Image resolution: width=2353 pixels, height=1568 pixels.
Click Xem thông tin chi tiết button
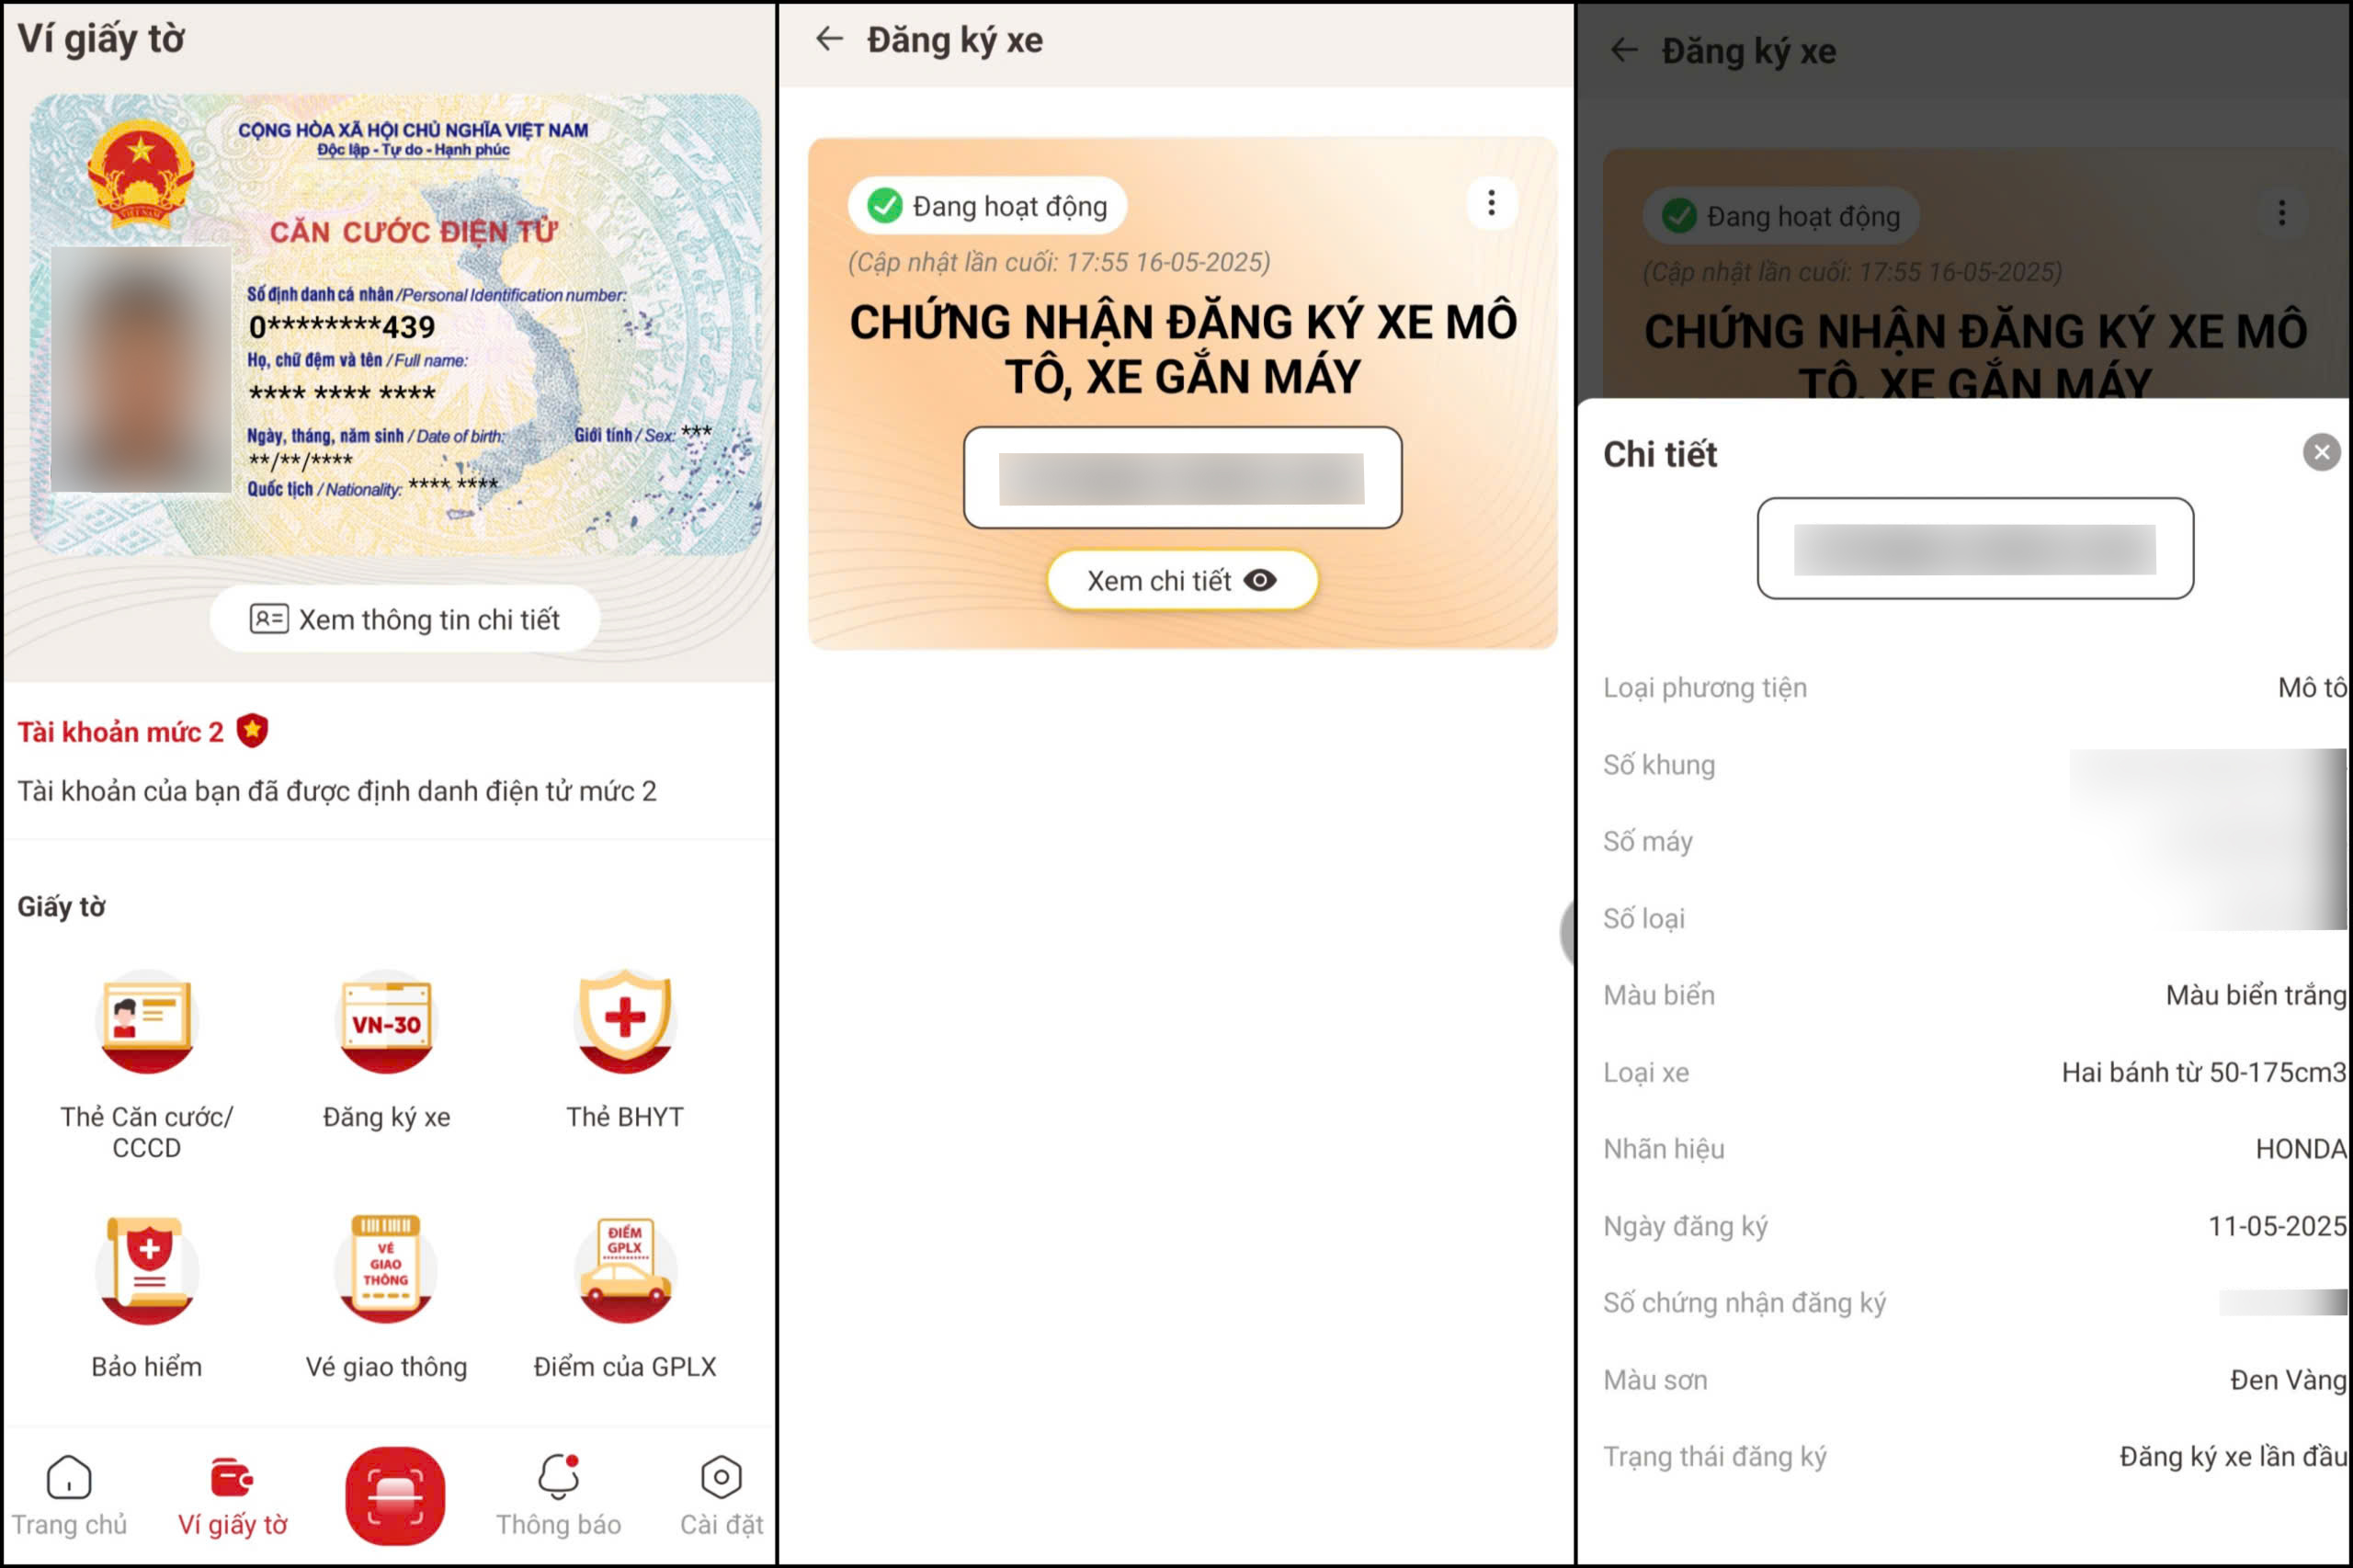point(404,619)
